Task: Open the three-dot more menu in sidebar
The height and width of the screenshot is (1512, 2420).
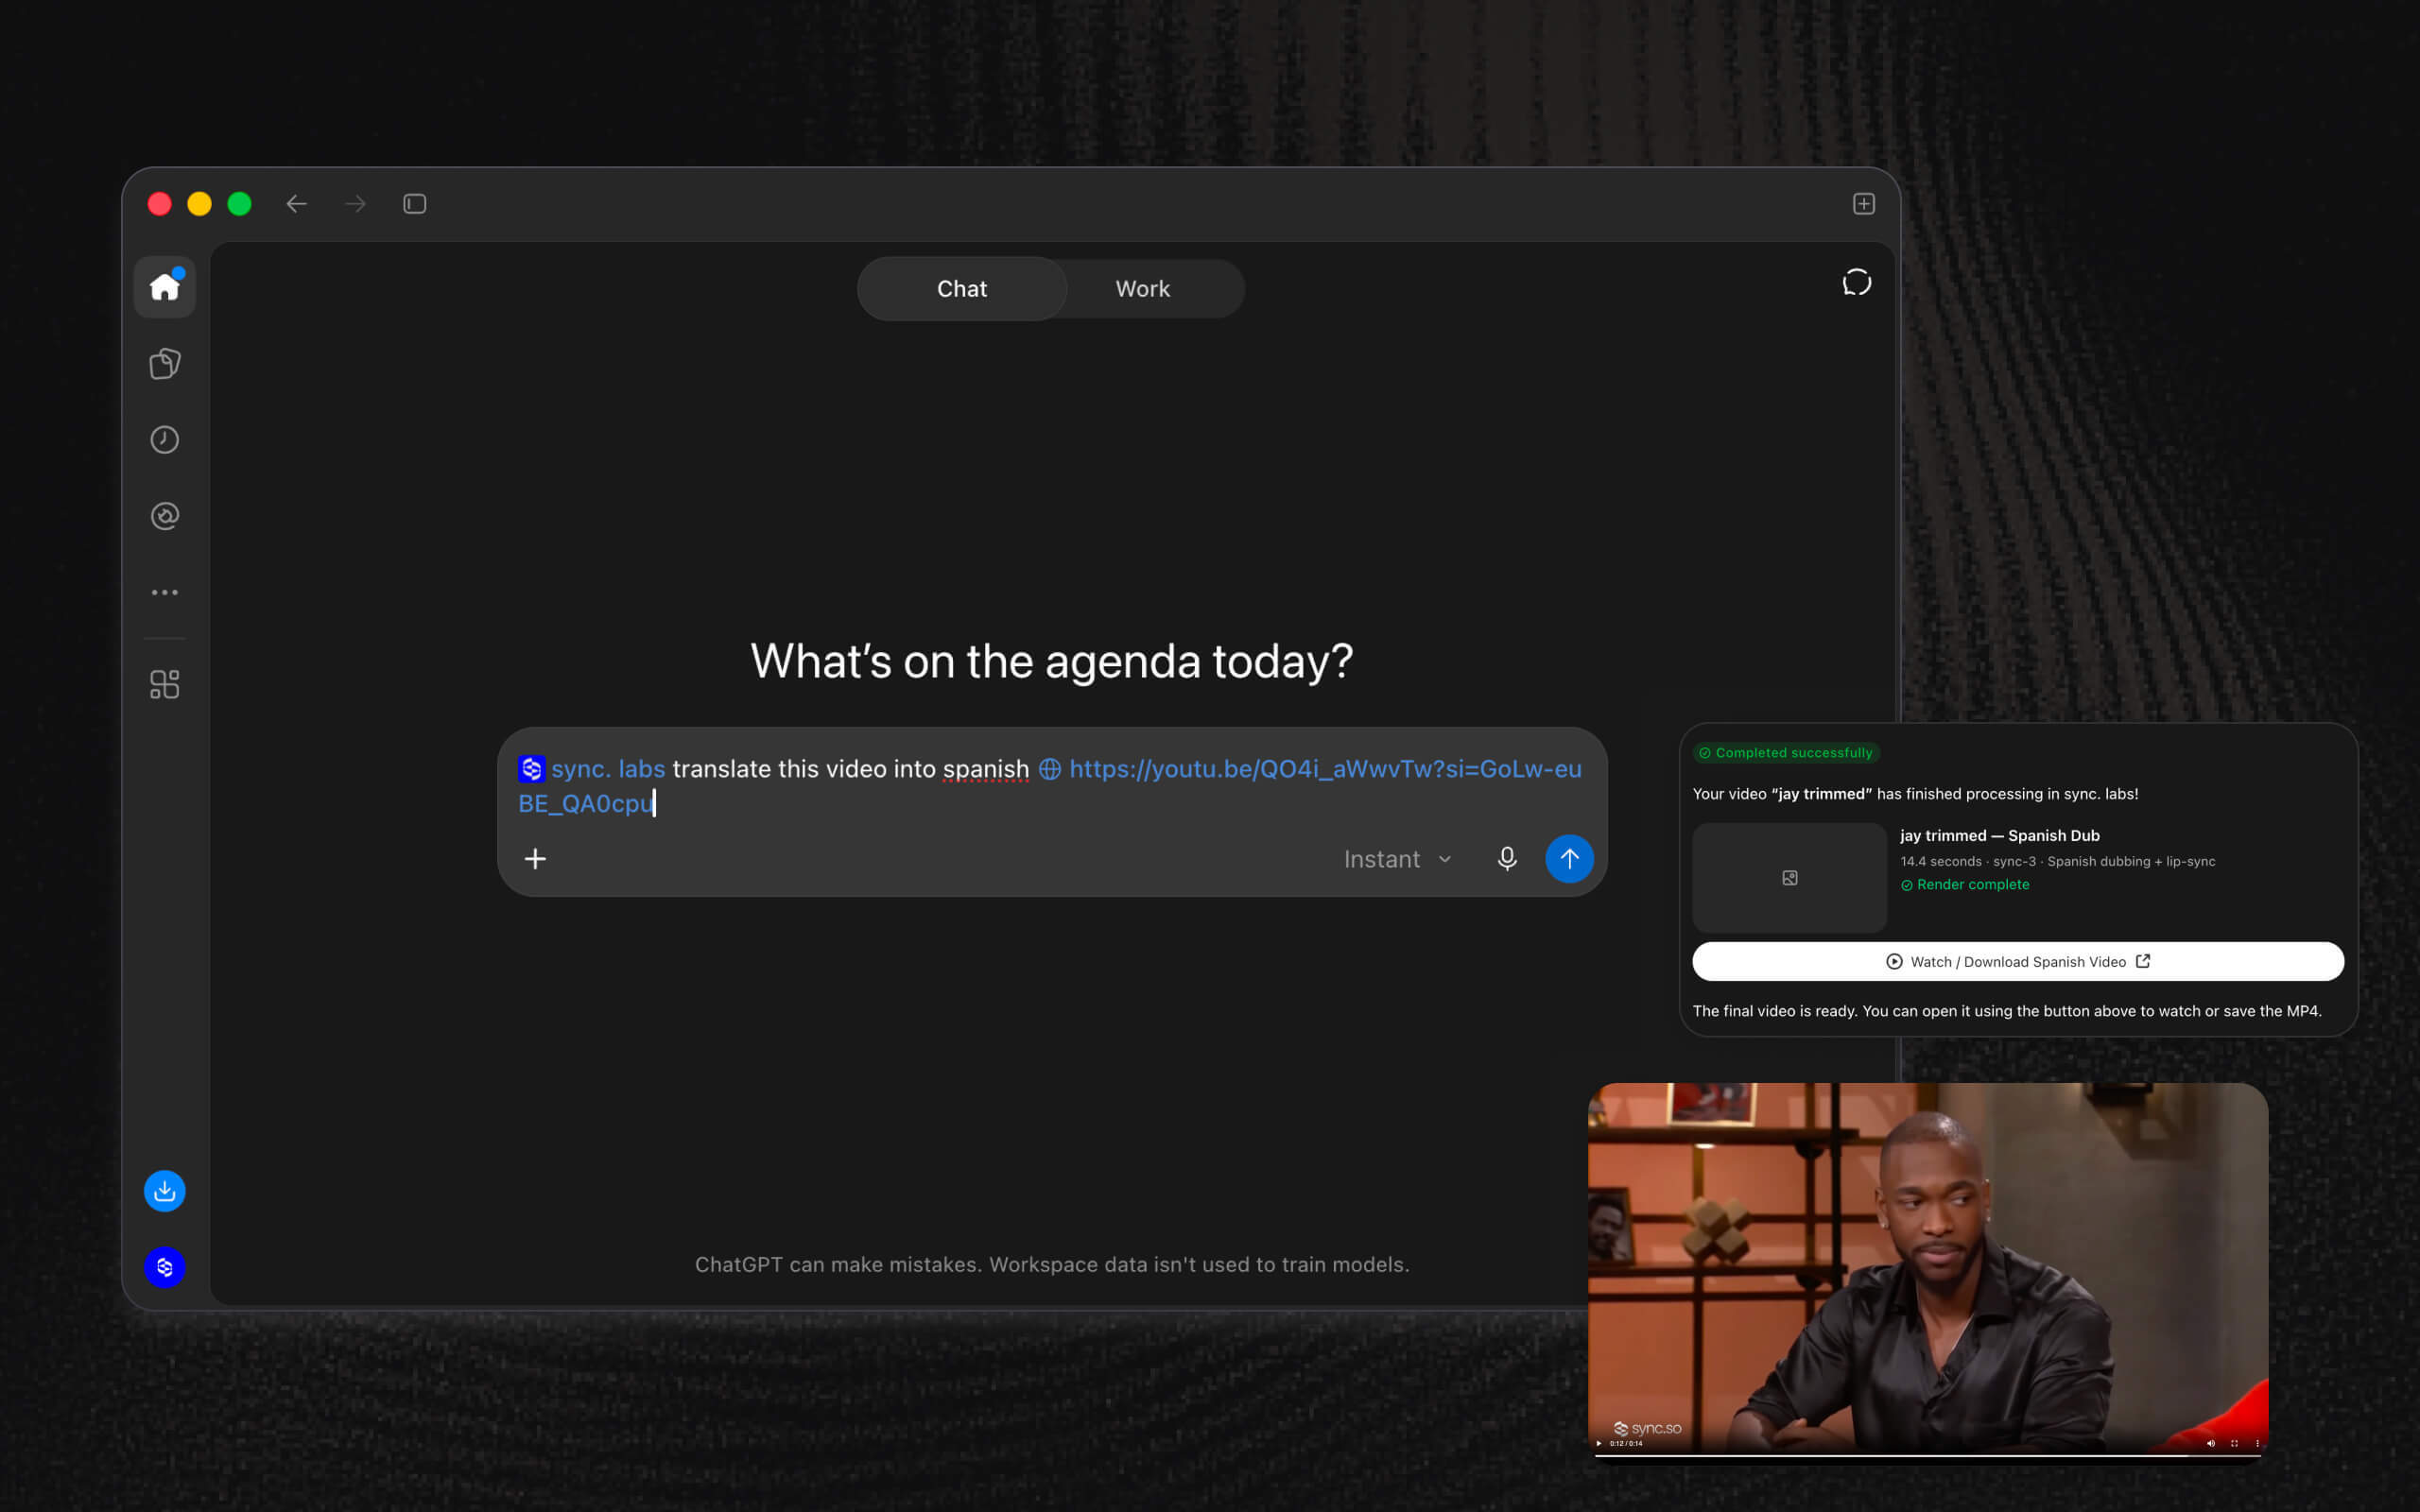Action: pos(165,593)
